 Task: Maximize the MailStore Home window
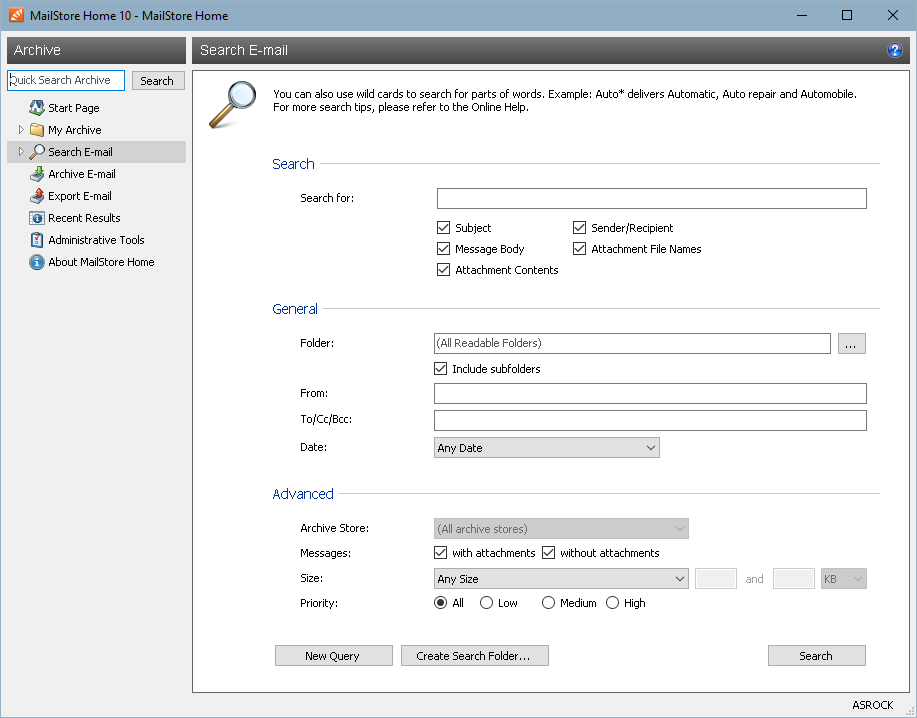click(847, 15)
